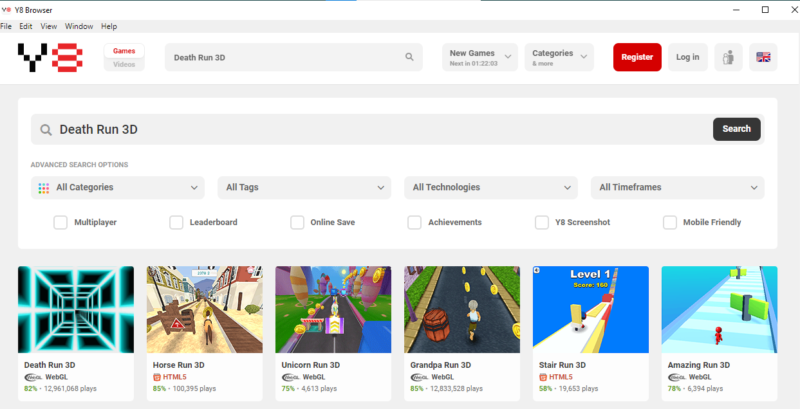
Task: Open the user avatar profile icon
Action: 728,57
